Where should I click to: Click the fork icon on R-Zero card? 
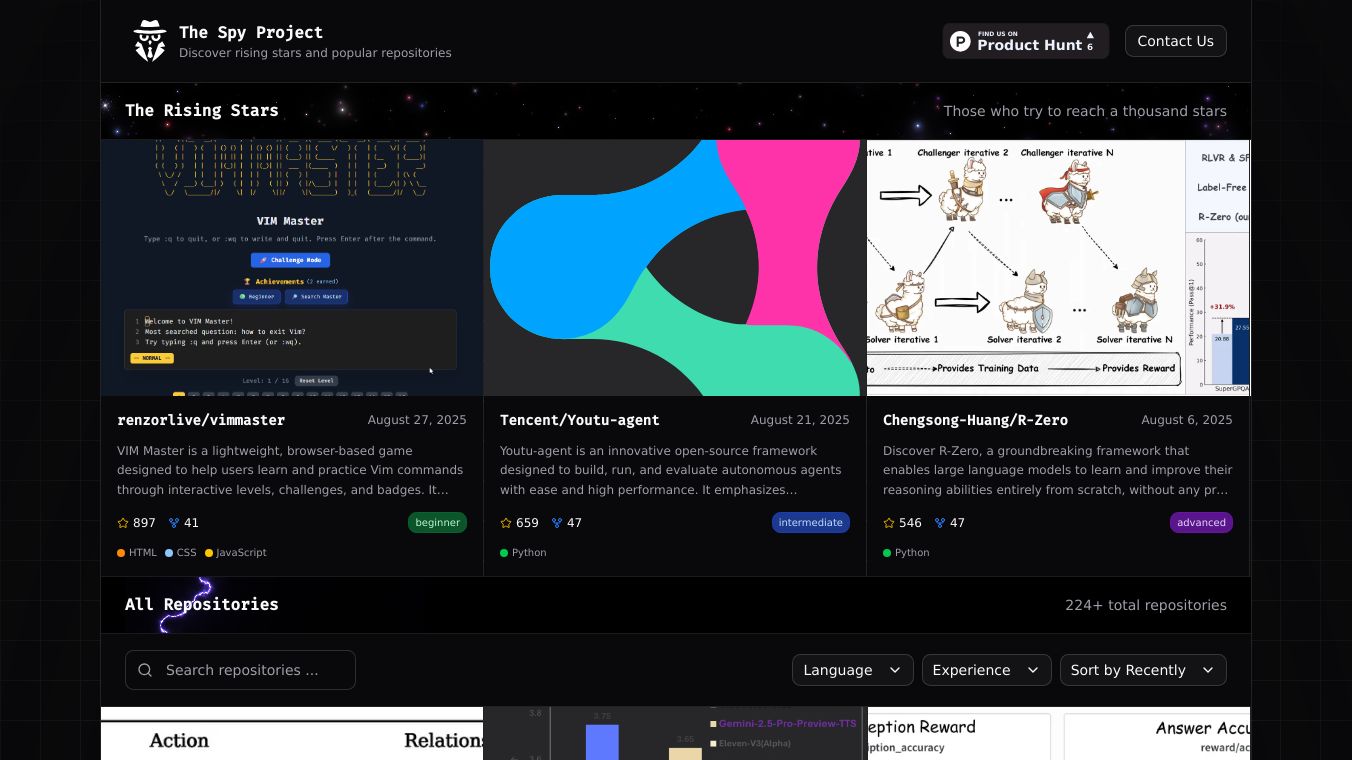[940, 523]
